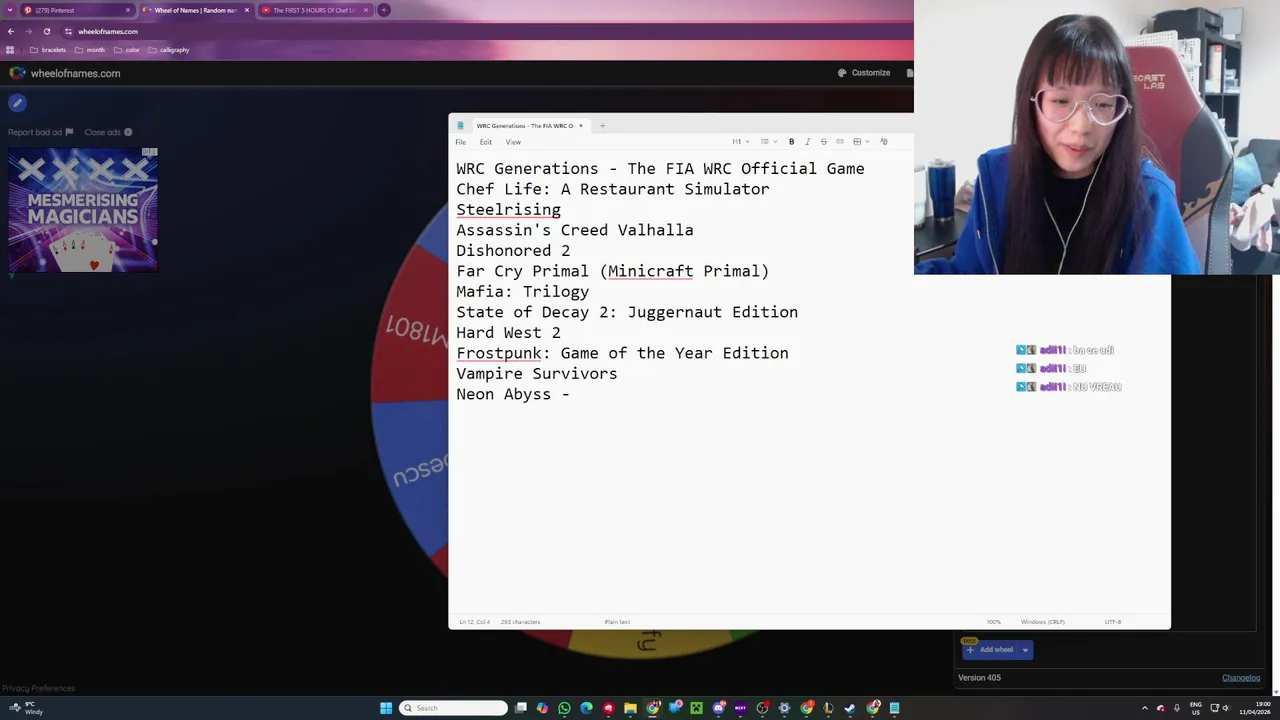The width and height of the screenshot is (1280, 720).
Task: Open the month bookmark folder
Action: pyautogui.click(x=90, y=50)
